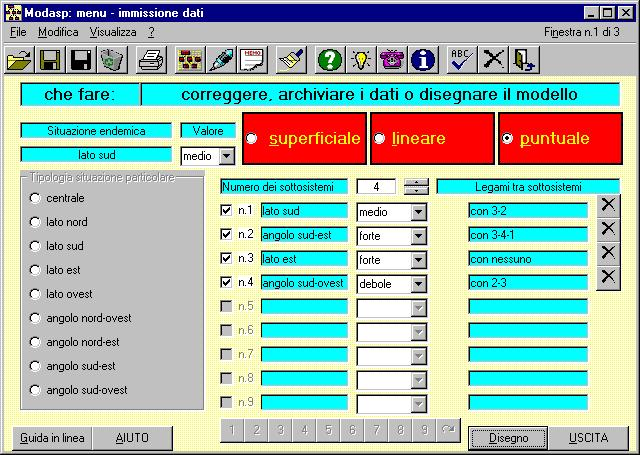The height and width of the screenshot is (455, 640).
Task: Open the Modifica menu
Action: pyautogui.click(x=57, y=32)
